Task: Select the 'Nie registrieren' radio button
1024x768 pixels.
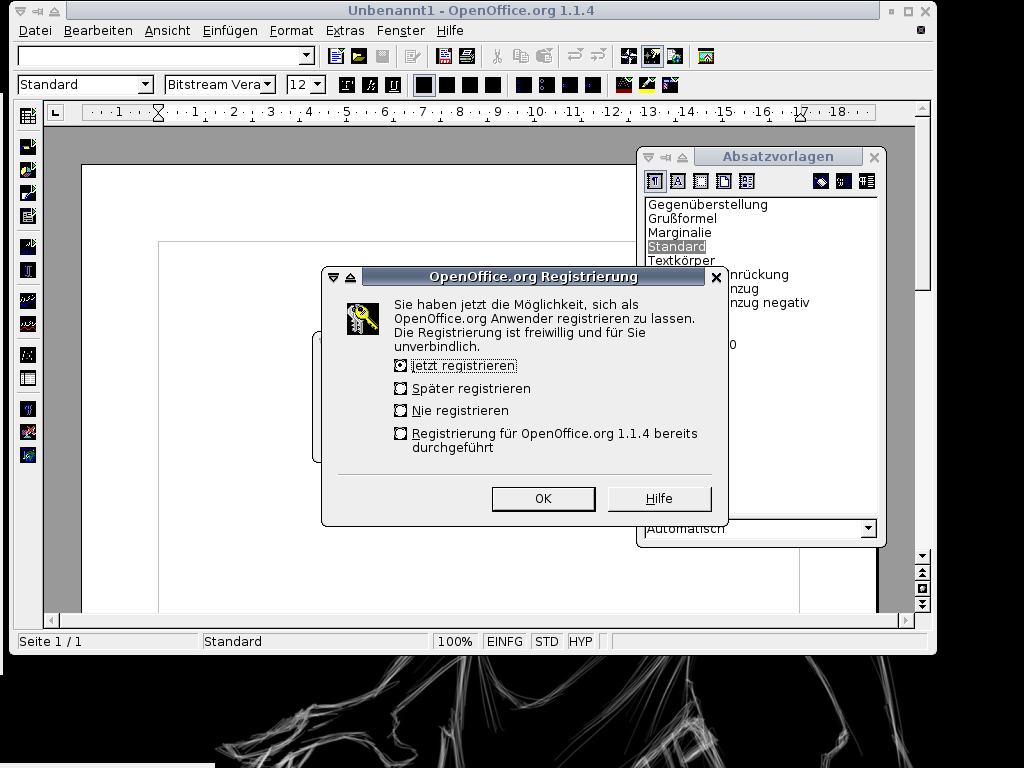Action: [x=401, y=411]
